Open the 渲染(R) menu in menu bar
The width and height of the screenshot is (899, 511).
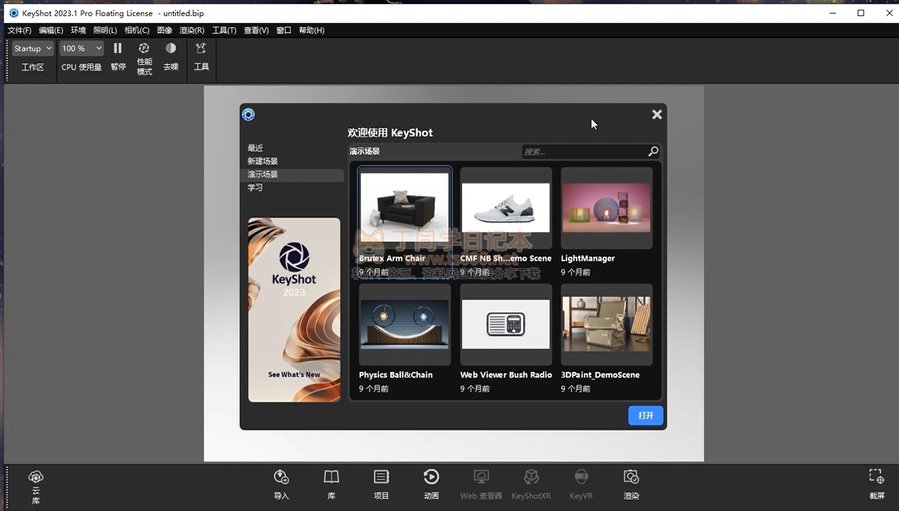(192, 30)
